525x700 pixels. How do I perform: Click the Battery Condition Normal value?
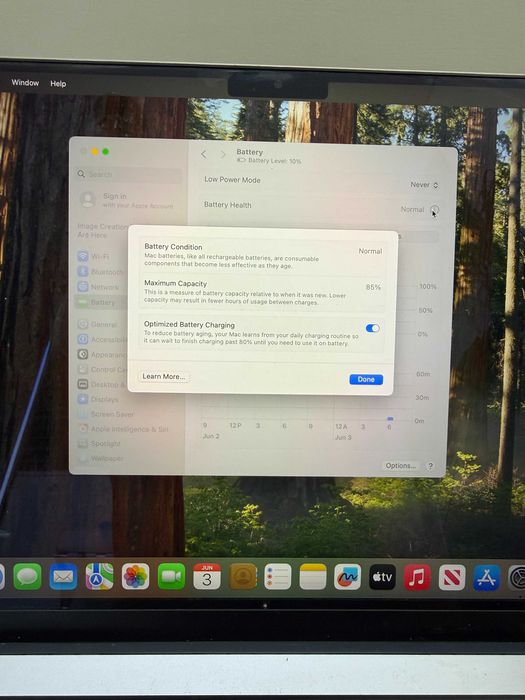pos(370,251)
